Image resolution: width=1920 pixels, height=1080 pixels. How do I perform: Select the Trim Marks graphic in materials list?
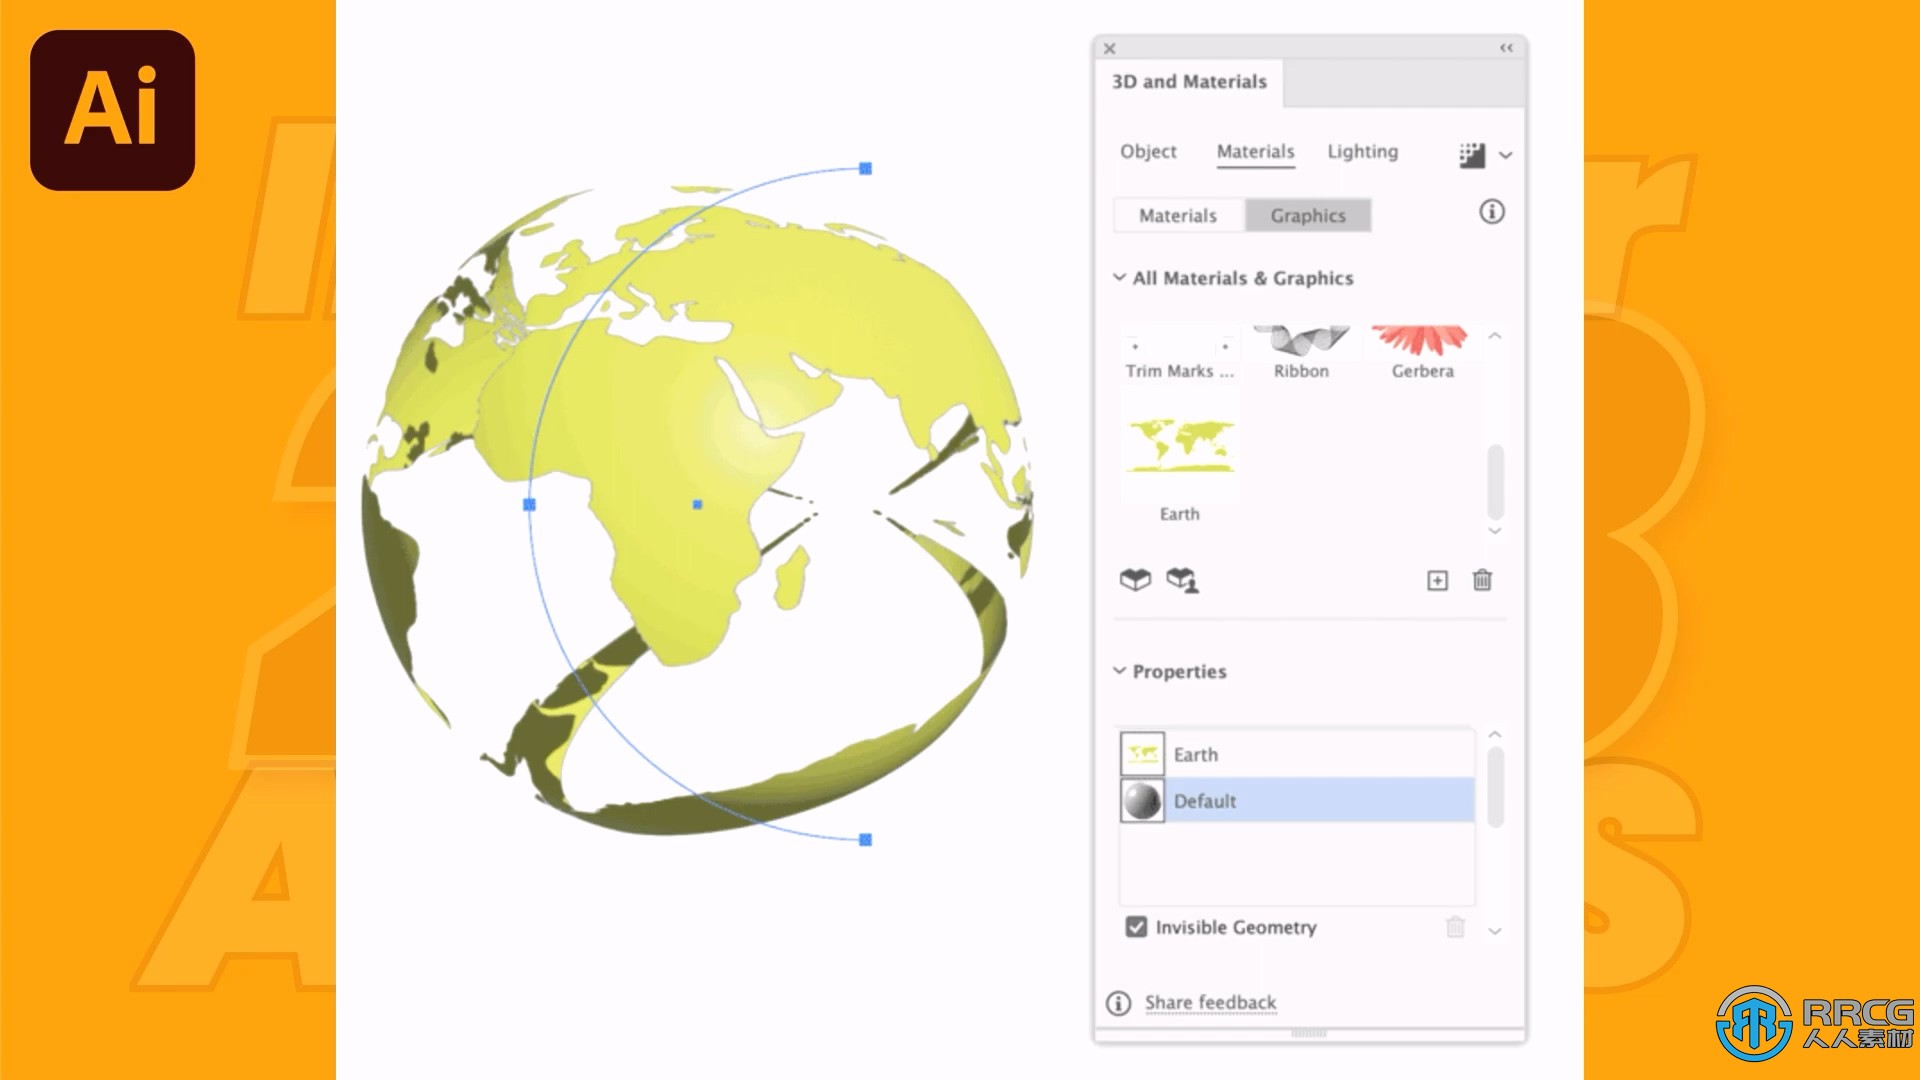[1178, 338]
